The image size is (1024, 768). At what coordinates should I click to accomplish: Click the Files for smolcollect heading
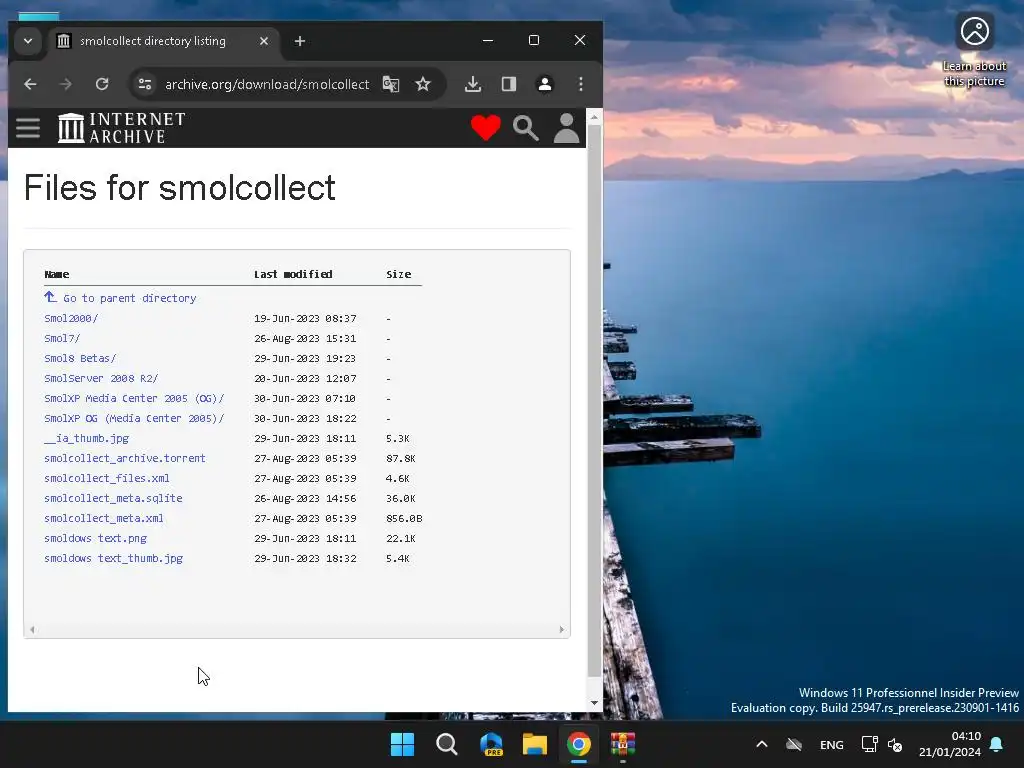click(x=180, y=188)
